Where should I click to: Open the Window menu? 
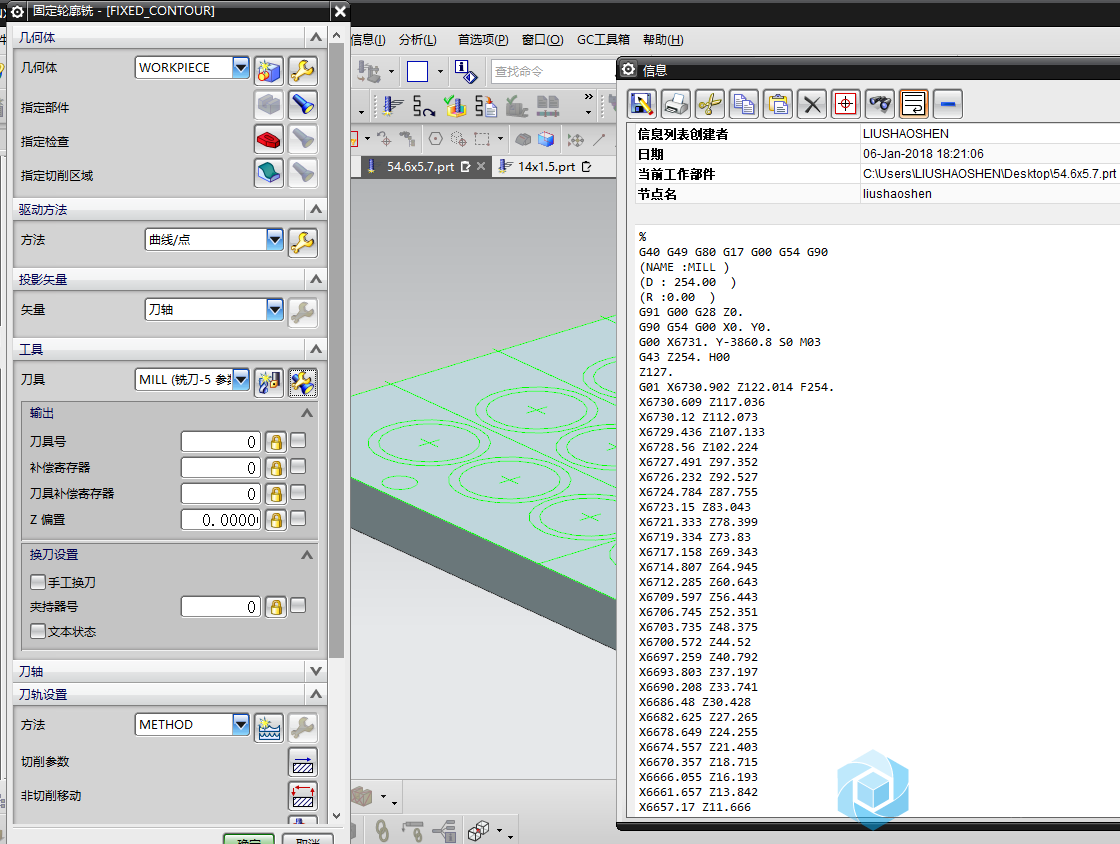(543, 40)
